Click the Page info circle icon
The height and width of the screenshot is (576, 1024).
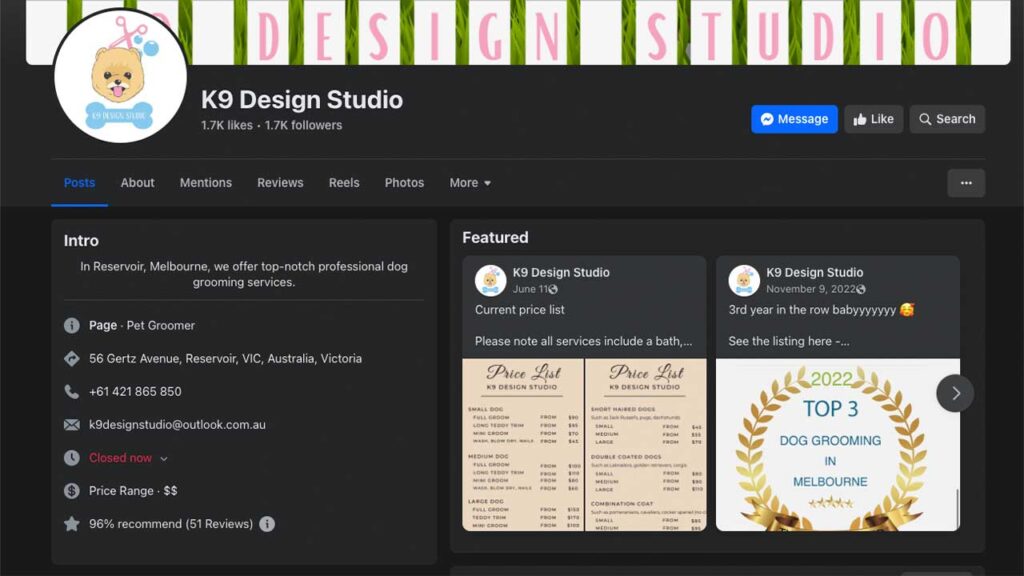[x=72, y=325]
